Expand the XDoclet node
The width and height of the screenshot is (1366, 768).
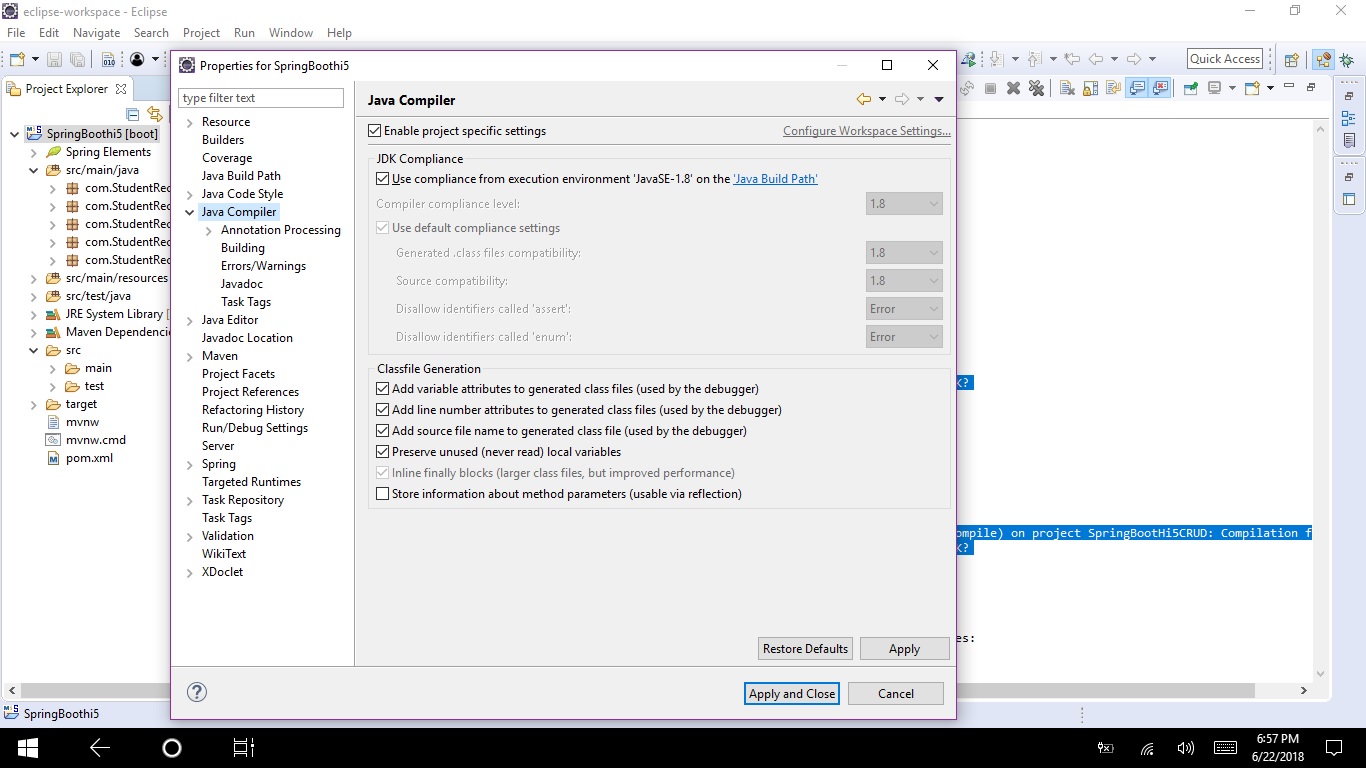click(190, 572)
